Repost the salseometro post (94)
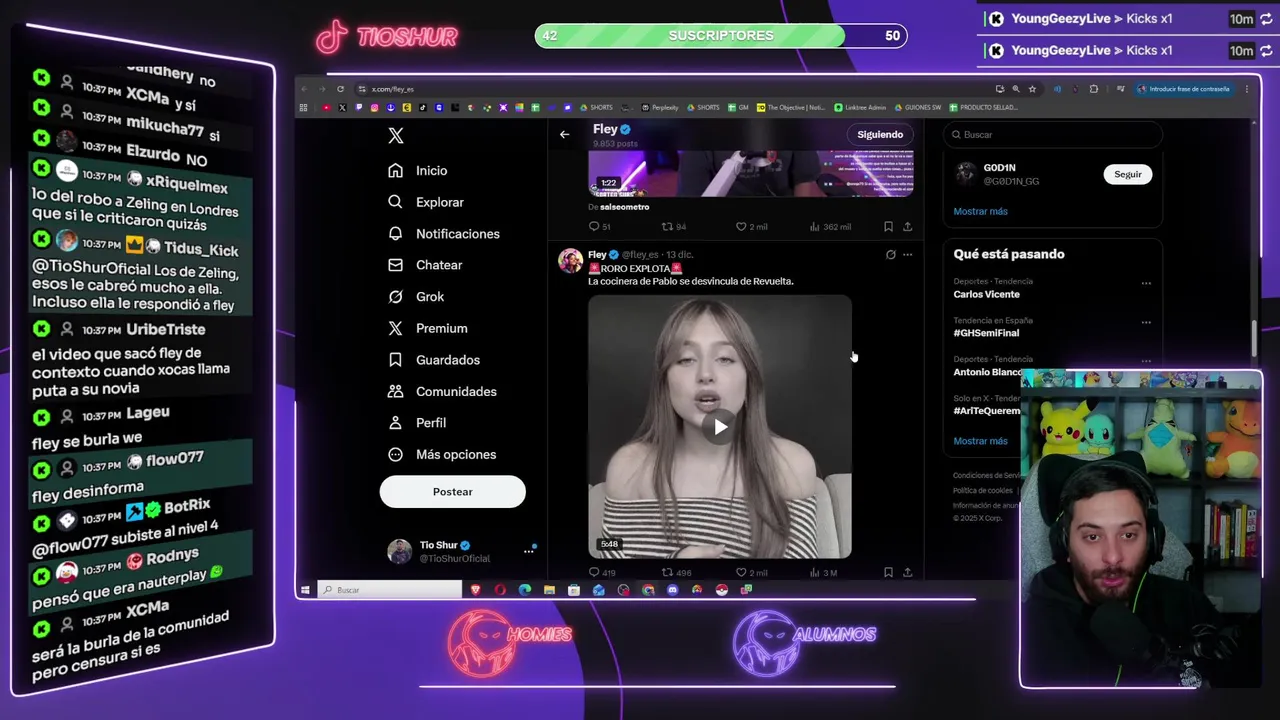Viewport: 1280px width, 720px height. [674, 227]
